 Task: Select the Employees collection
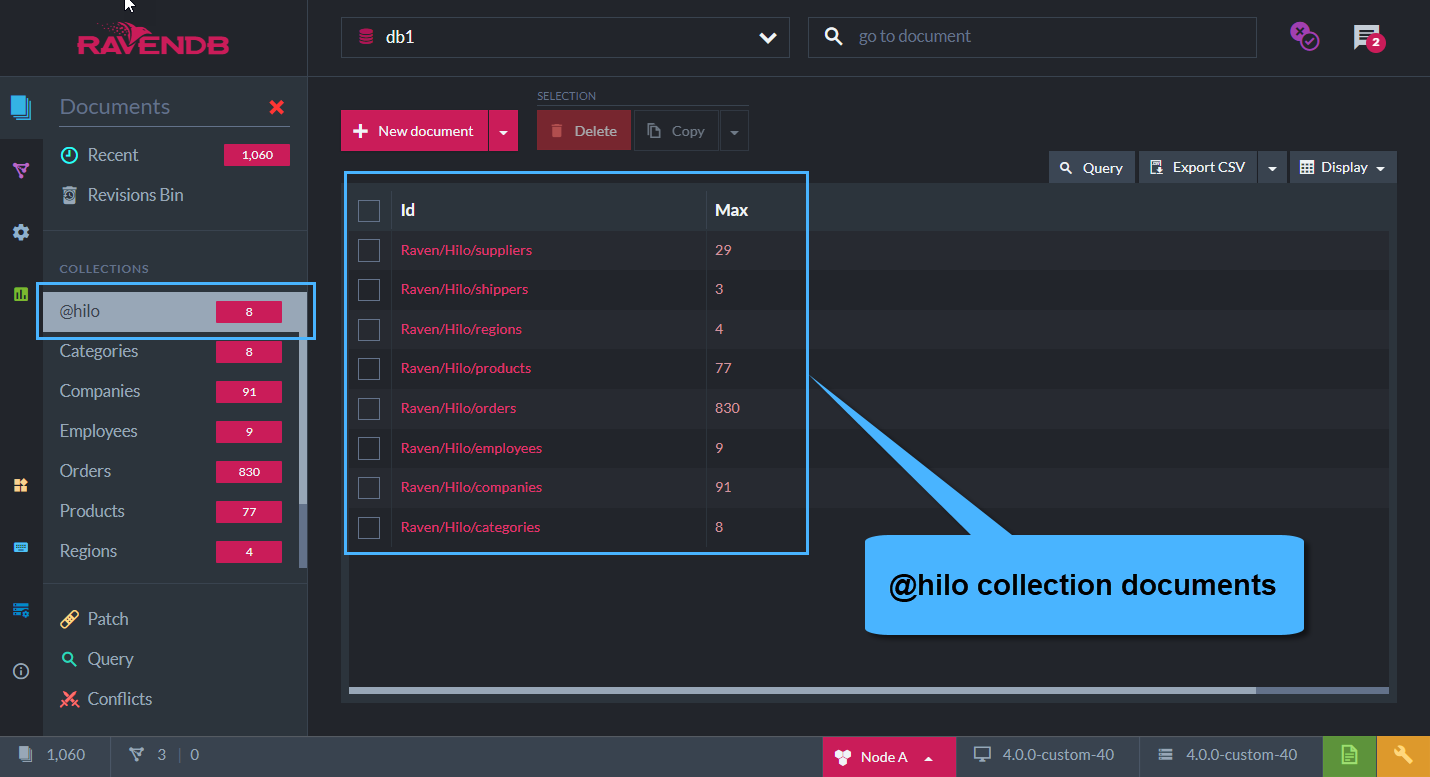click(x=171, y=431)
